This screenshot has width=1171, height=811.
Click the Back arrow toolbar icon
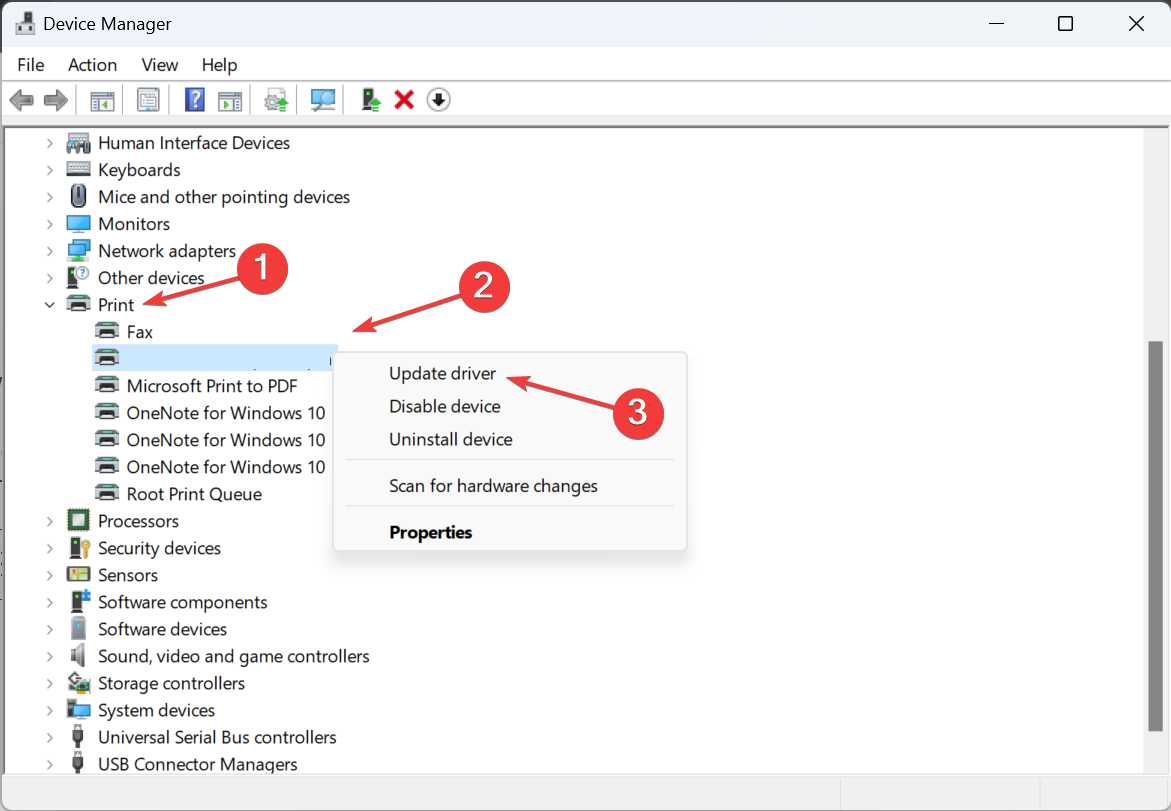tap(22, 99)
